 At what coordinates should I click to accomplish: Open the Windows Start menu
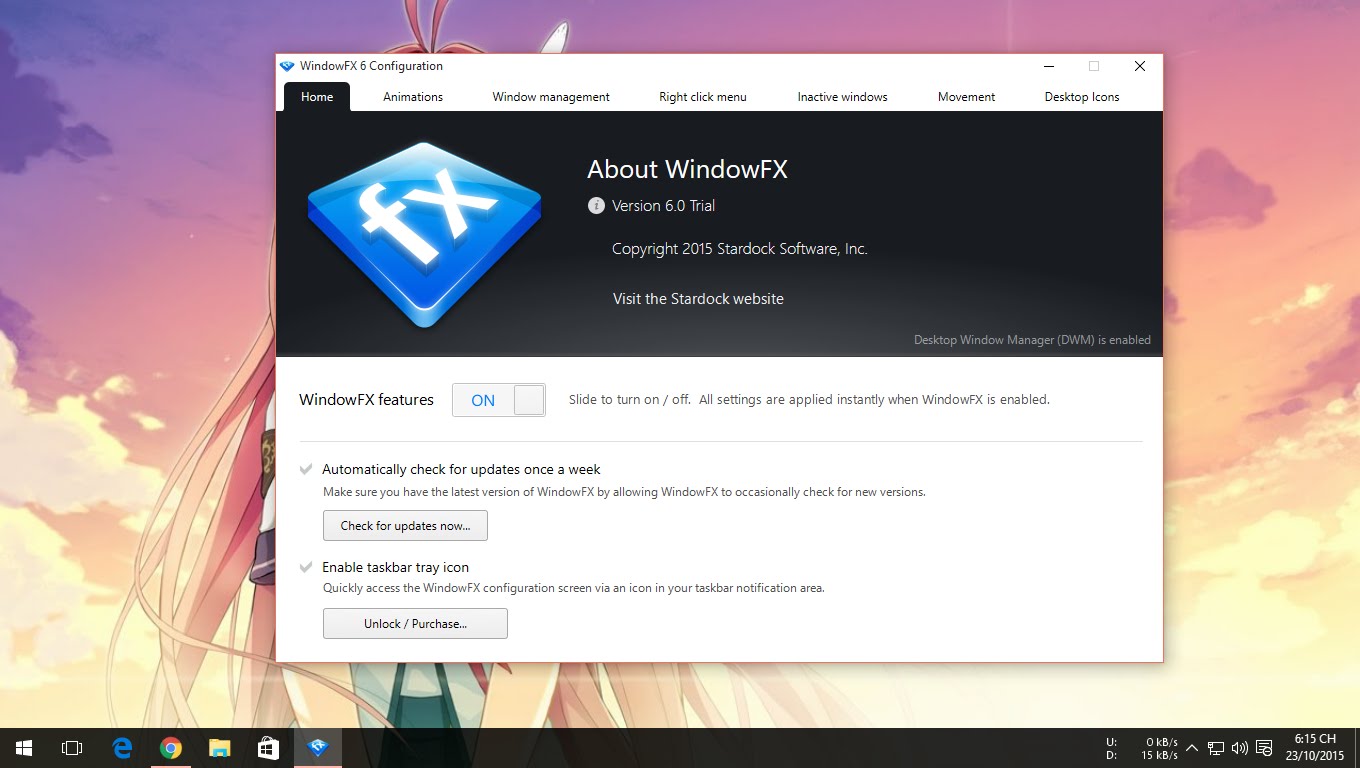pyautogui.click(x=24, y=748)
